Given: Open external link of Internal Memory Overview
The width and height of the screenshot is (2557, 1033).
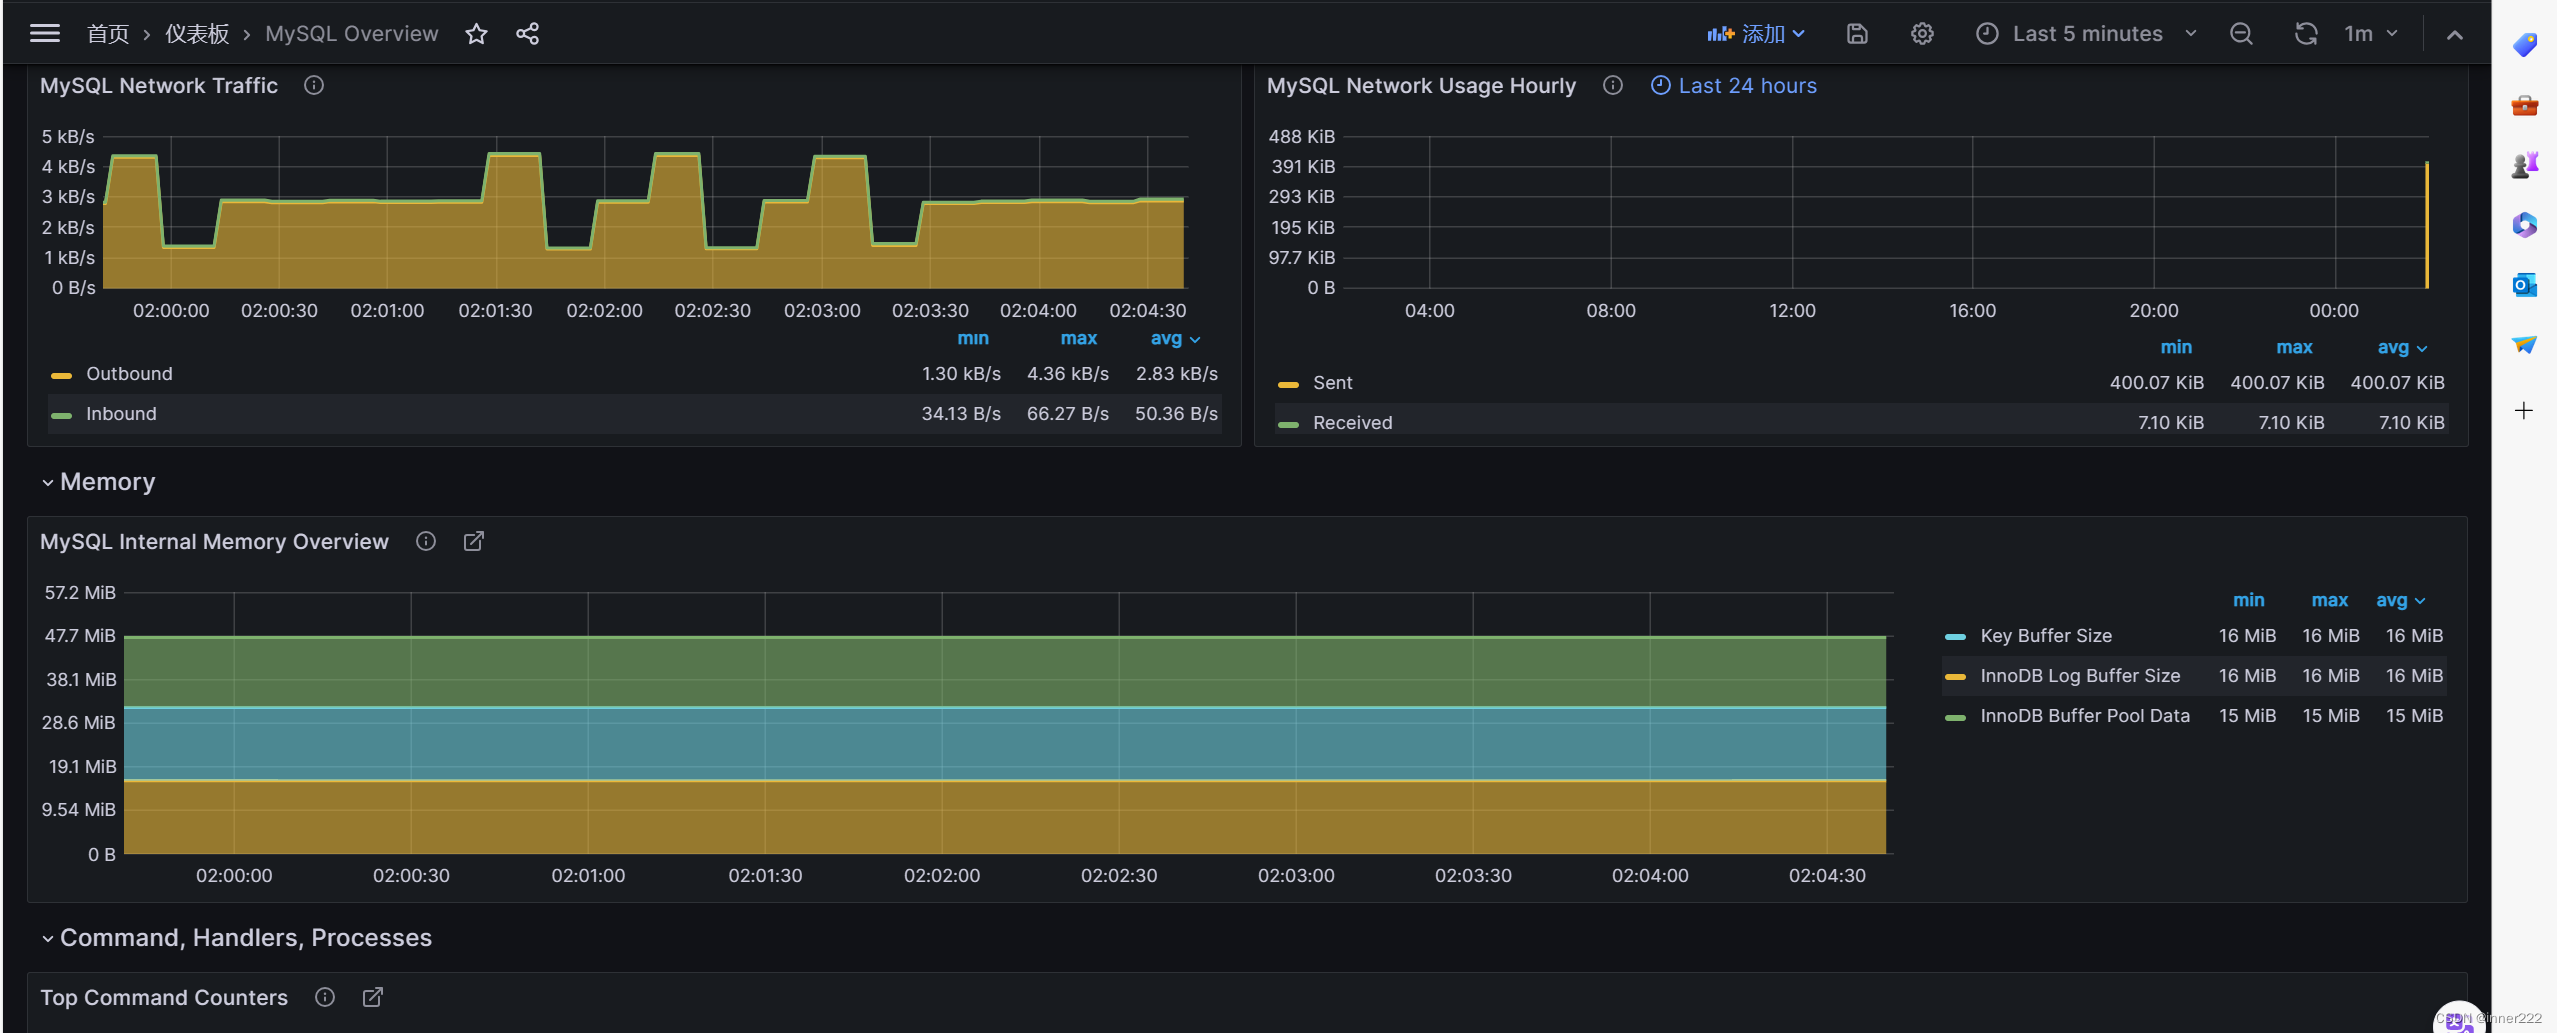Looking at the screenshot, I should click(x=474, y=541).
